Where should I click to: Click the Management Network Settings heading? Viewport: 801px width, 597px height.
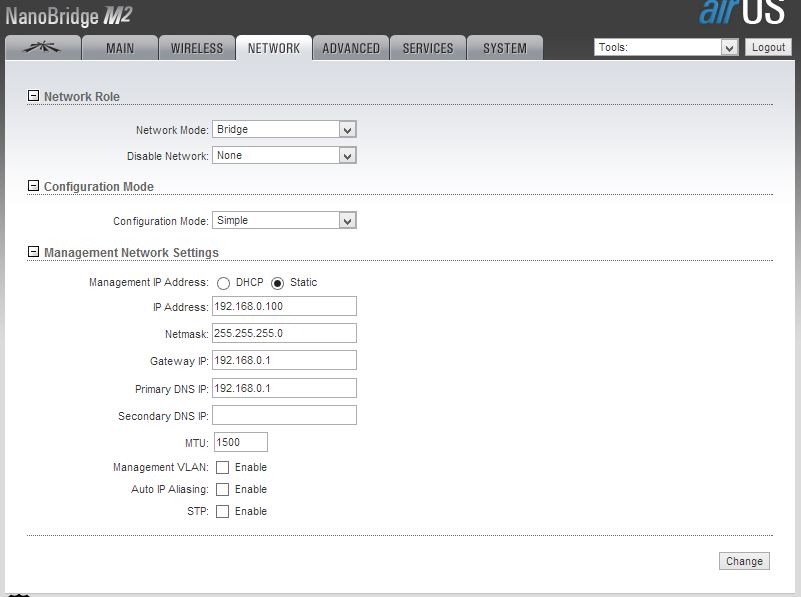(131, 253)
